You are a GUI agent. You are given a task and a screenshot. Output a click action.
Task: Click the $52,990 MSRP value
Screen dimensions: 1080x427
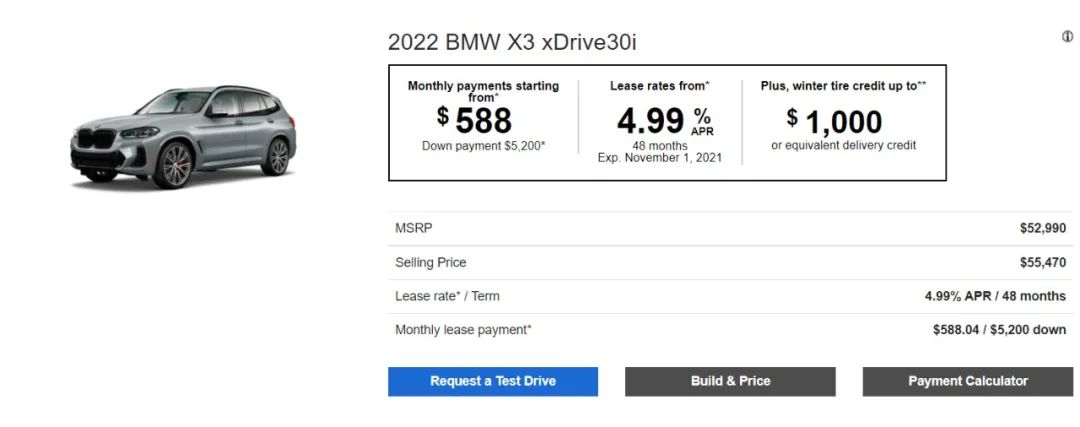1043,229
